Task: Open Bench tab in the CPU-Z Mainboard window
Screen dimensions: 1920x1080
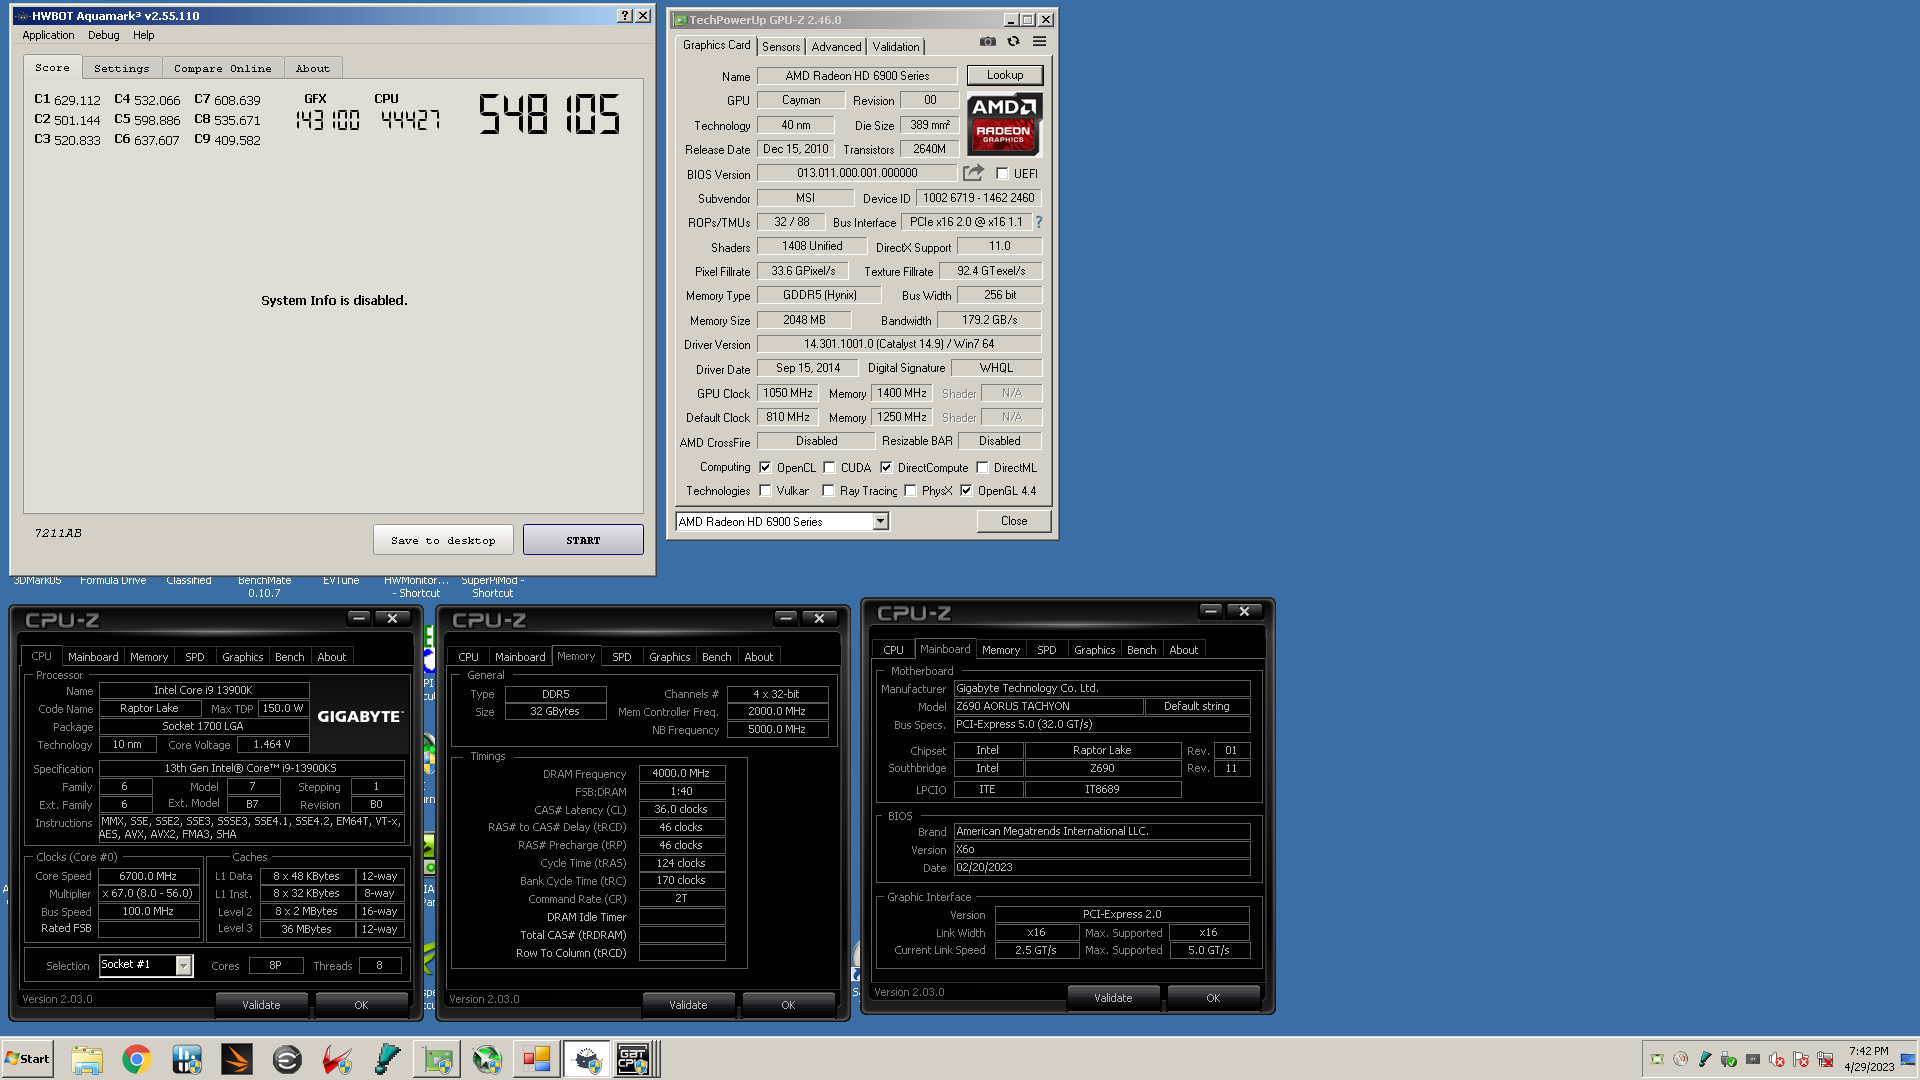Action: coord(1141,650)
